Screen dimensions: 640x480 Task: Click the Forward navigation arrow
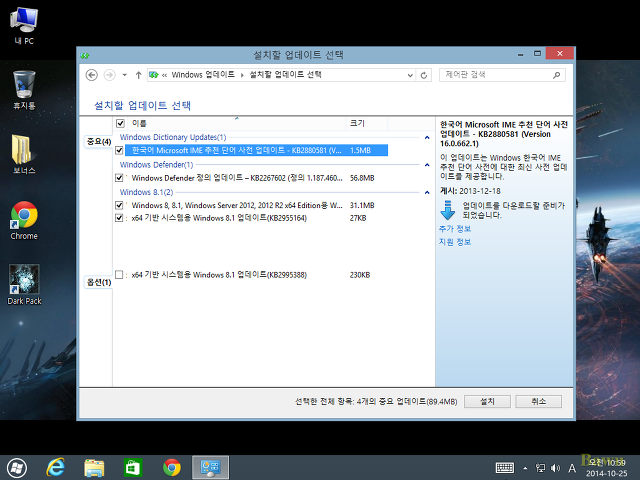tap(109, 75)
